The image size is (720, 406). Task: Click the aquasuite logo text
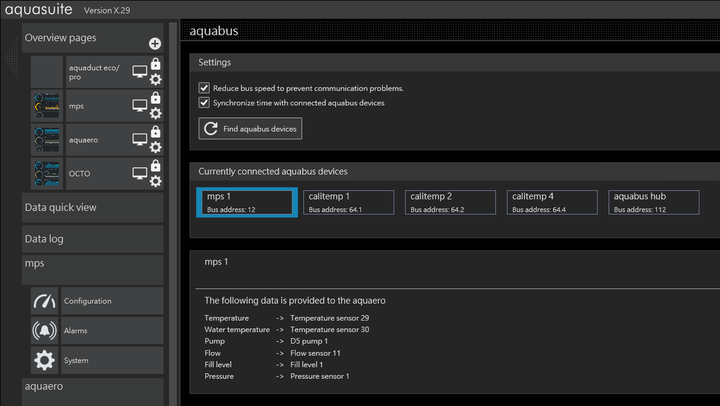tap(39, 10)
